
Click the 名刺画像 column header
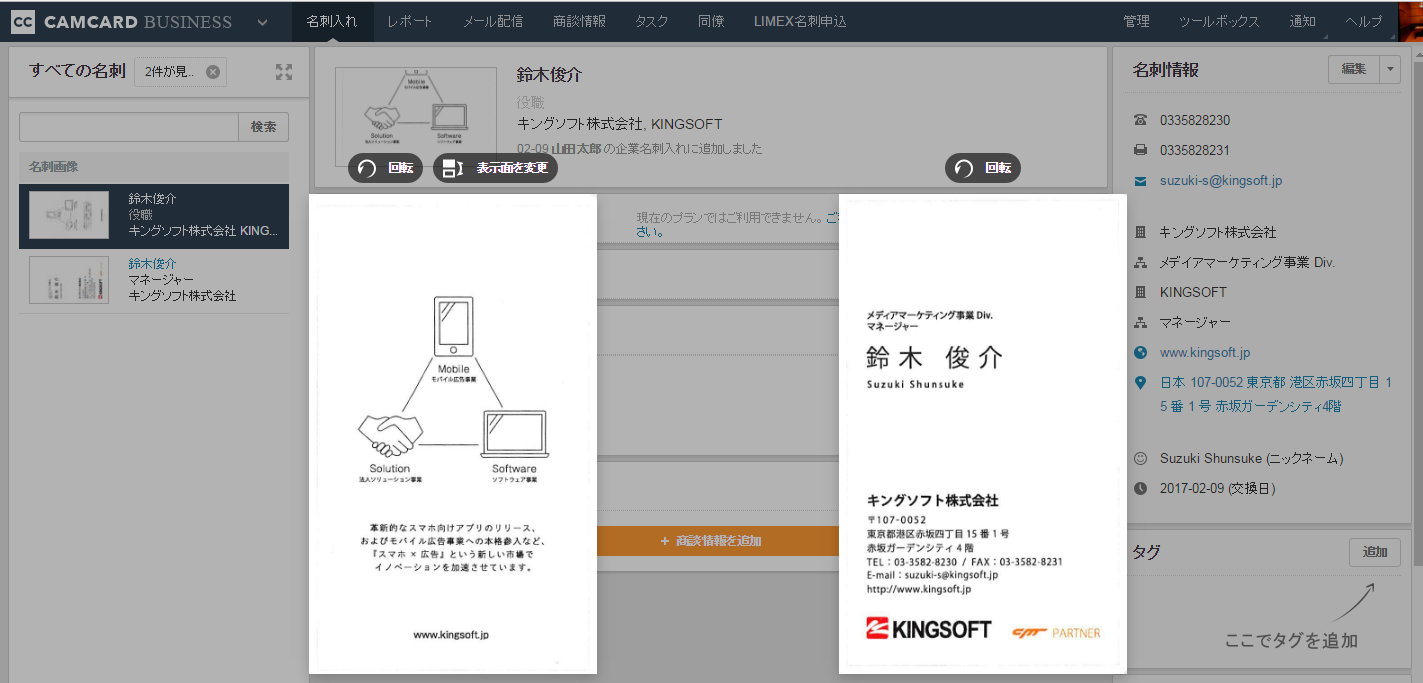point(154,167)
